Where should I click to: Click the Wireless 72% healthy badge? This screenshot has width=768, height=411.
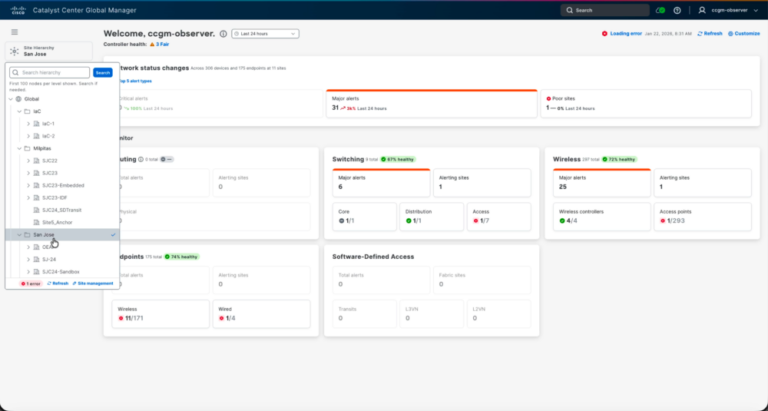(619, 159)
